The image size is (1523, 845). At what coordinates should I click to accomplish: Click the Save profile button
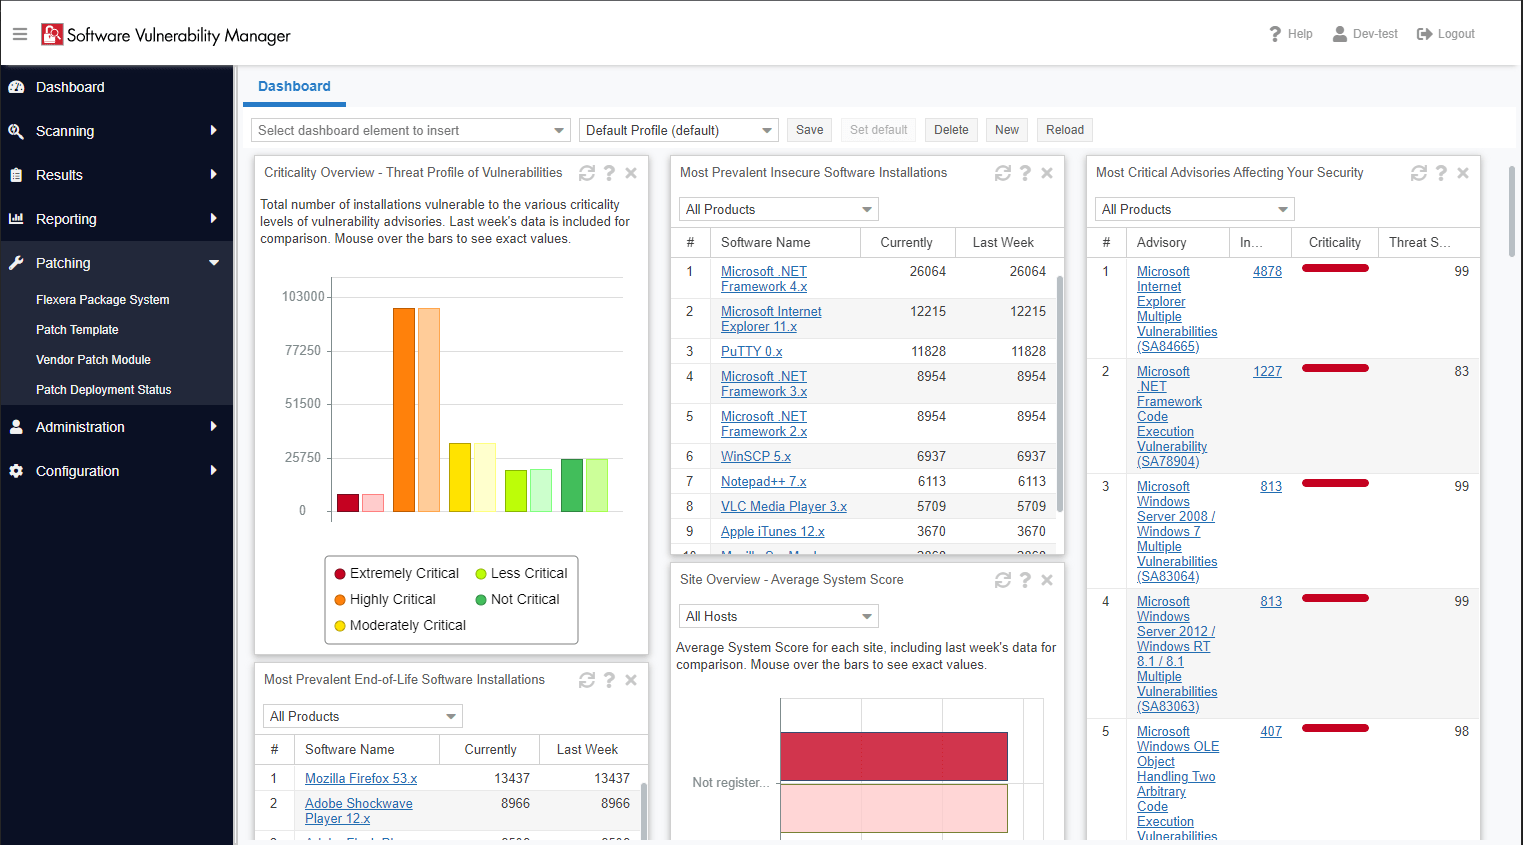coord(808,129)
